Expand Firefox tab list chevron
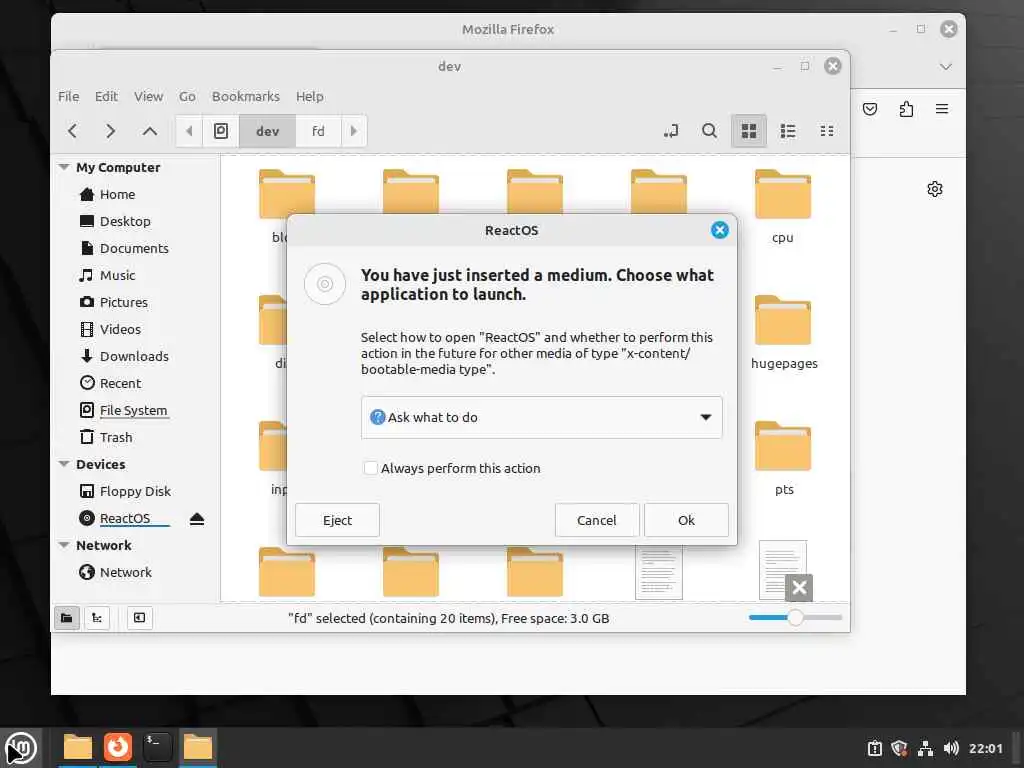Image resolution: width=1024 pixels, height=768 pixels. pyautogui.click(x=945, y=67)
